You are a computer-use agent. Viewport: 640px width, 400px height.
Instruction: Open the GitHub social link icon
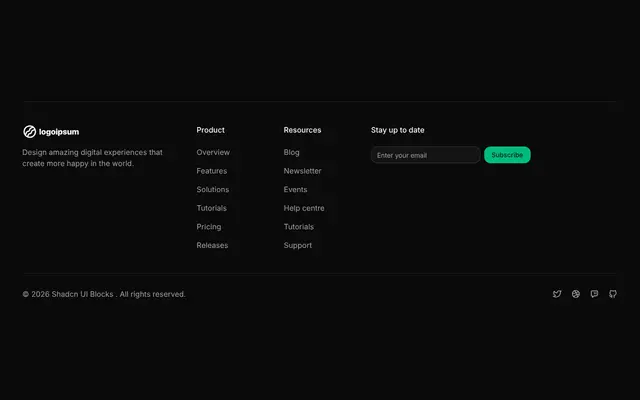613,294
